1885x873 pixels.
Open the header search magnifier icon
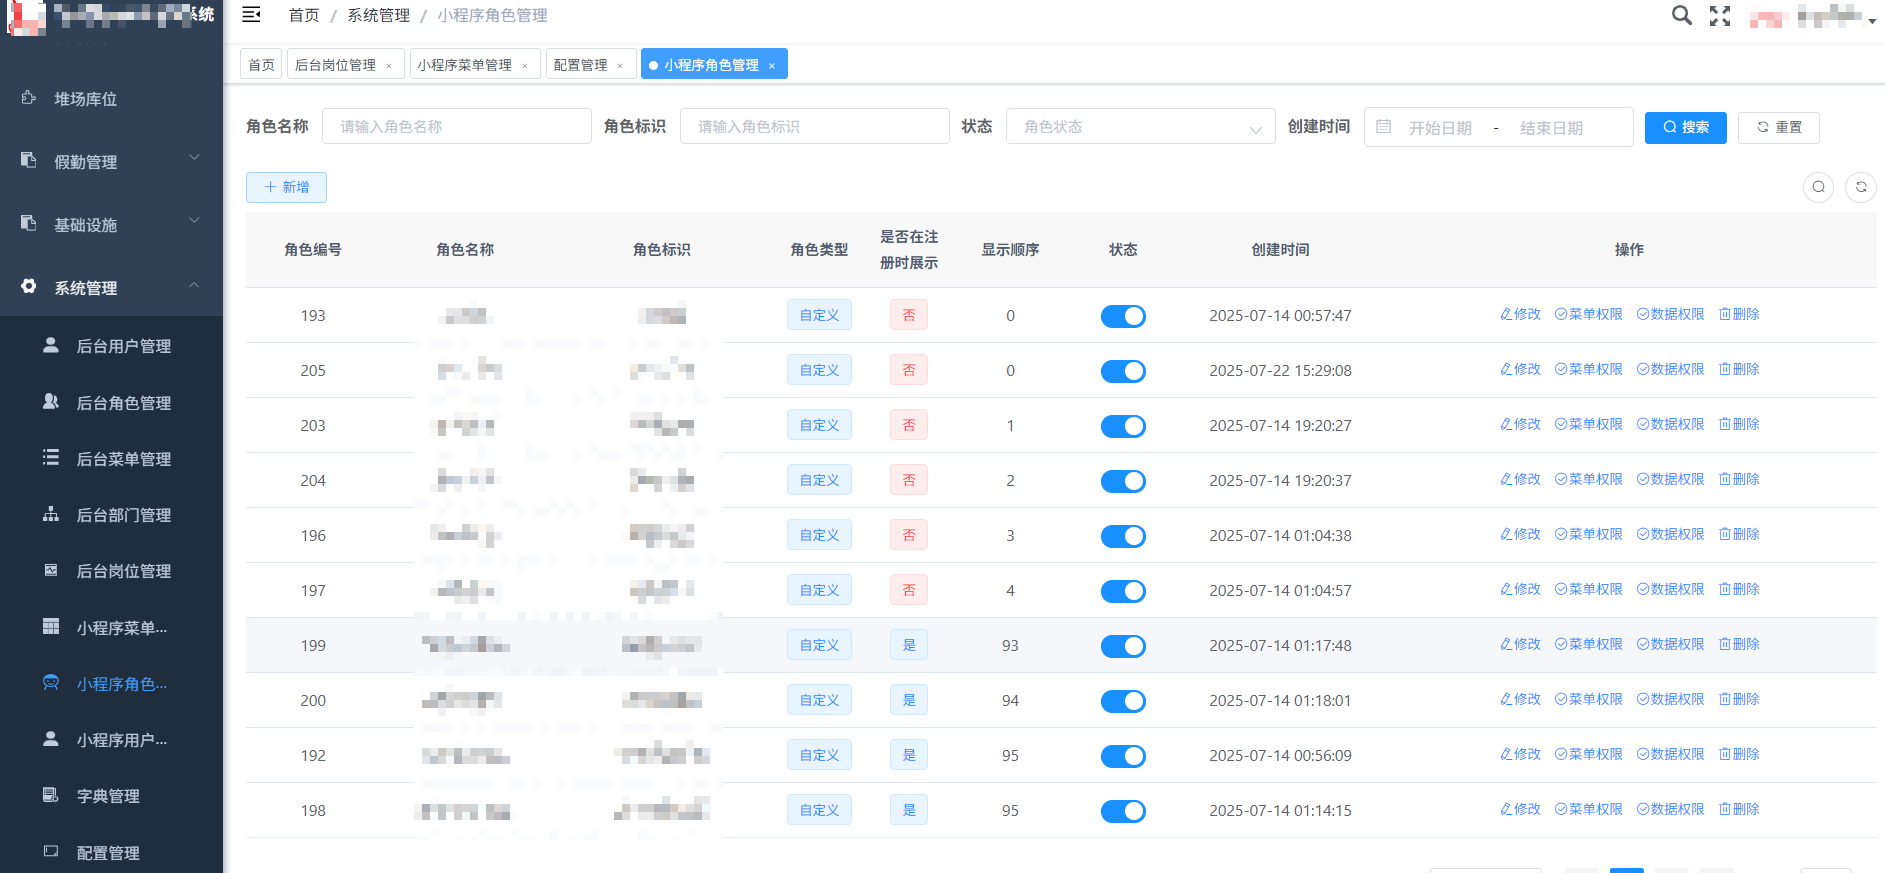point(1682,15)
